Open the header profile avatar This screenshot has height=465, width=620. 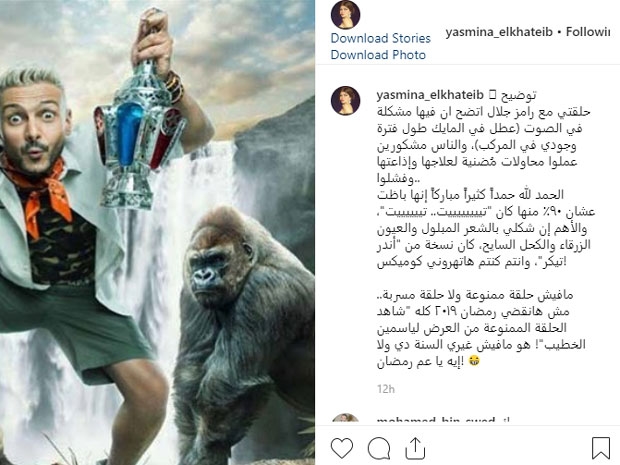click(346, 15)
